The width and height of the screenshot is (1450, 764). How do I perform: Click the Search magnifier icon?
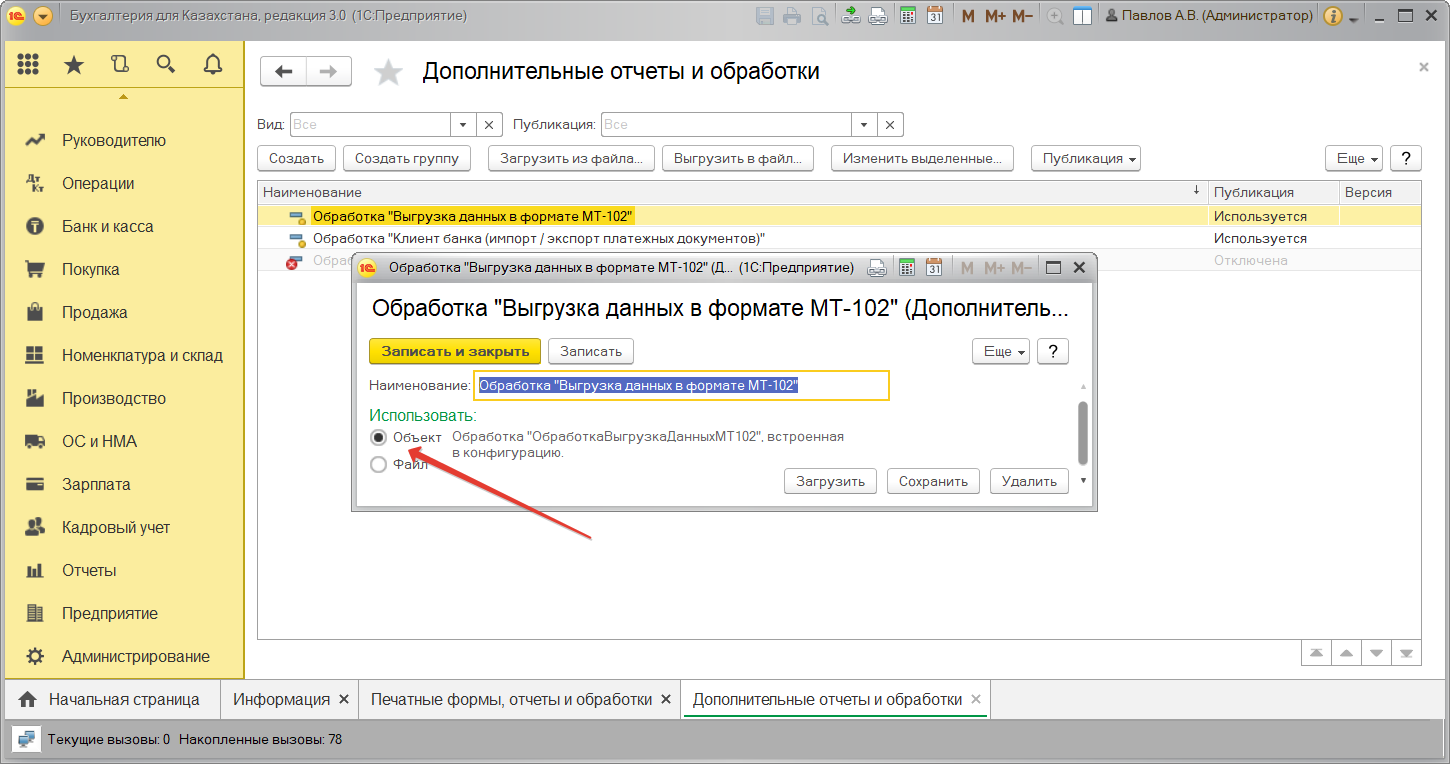(166, 65)
